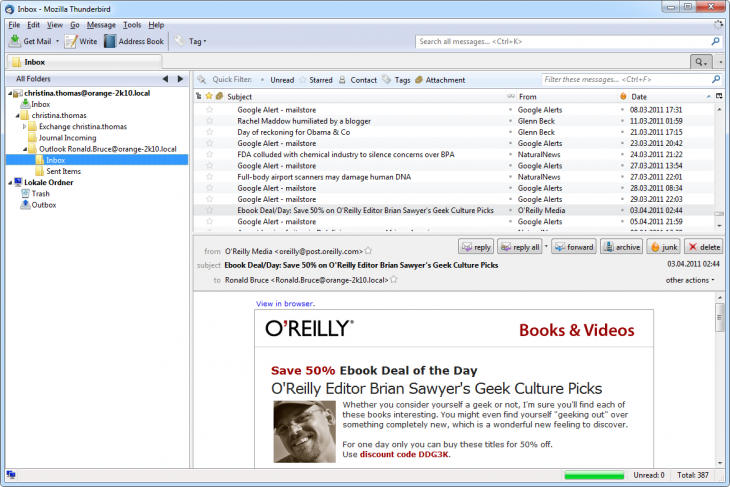730x487 pixels.
Task: Show previous folder view arrow
Action: (165, 79)
